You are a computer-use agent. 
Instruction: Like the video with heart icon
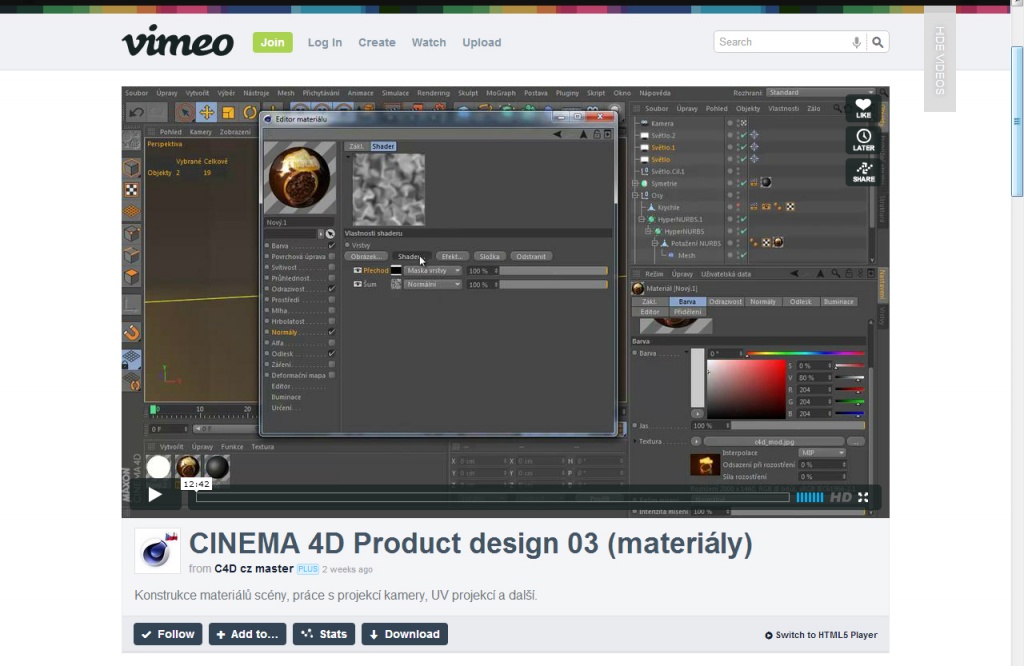tap(863, 108)
